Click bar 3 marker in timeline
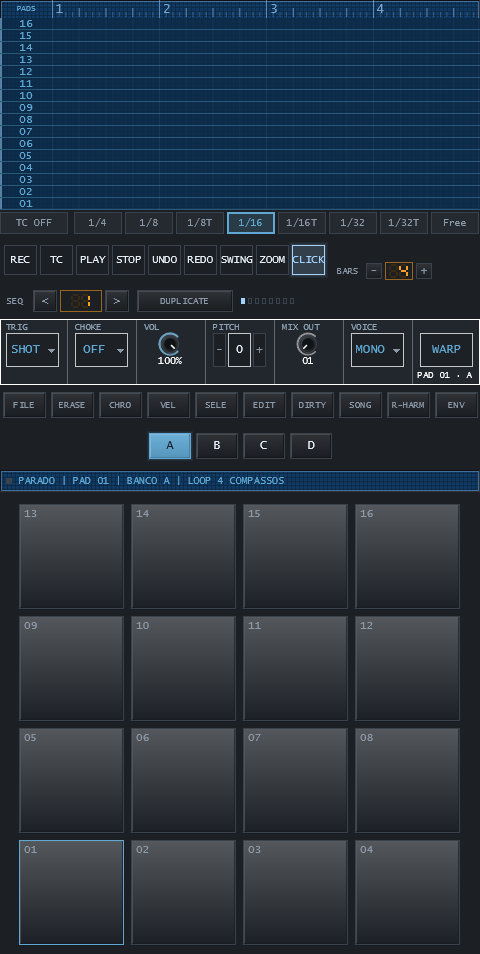Image resolution: width=480 pixels, height=954 pixels. 274,9
